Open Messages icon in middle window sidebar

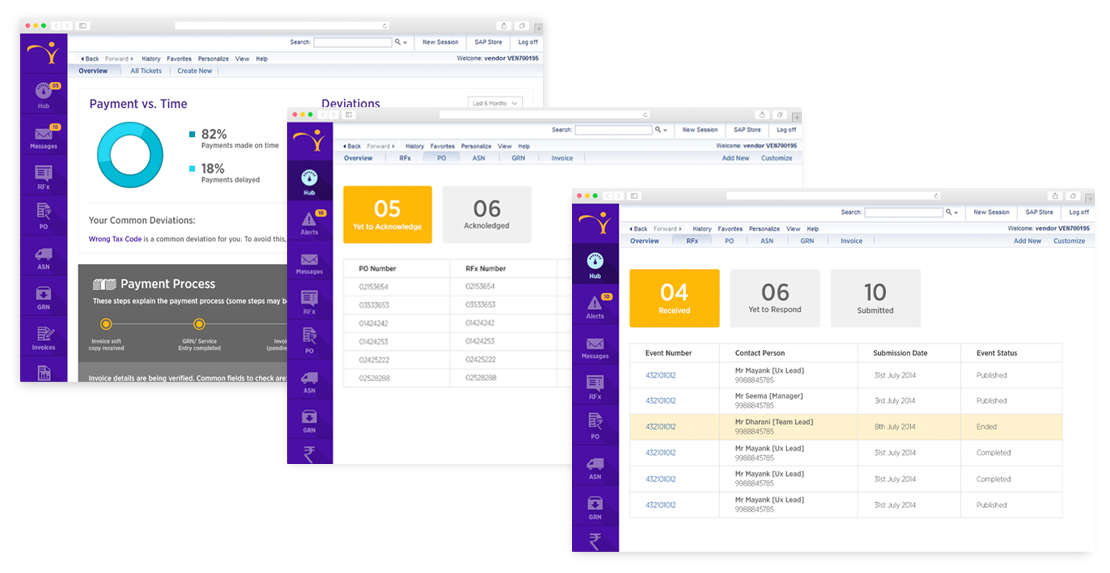click(309, 259)
